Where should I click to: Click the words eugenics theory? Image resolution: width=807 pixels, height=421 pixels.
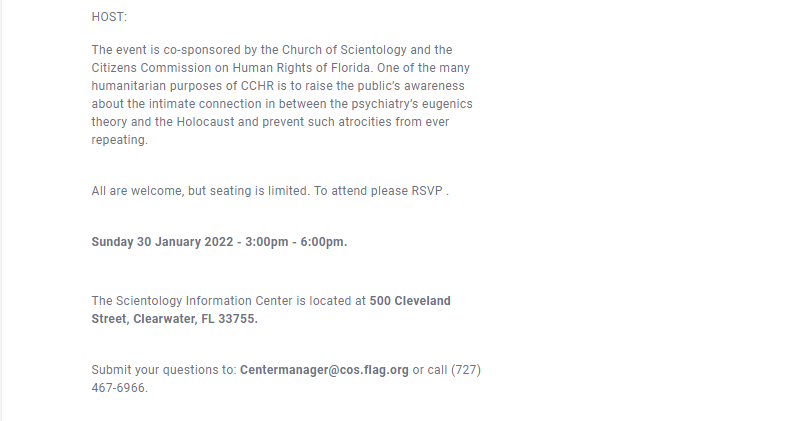tap(440, 104)
